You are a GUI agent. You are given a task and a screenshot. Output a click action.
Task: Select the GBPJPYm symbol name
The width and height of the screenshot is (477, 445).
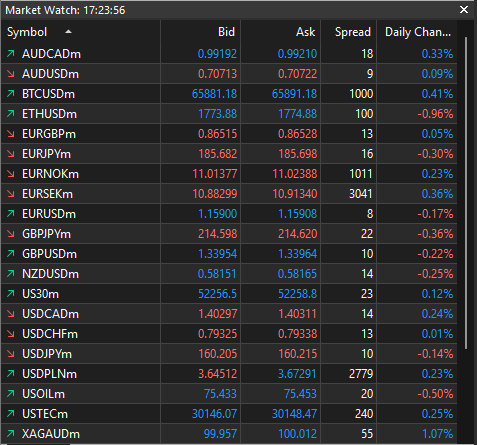(x=46, y=234)
